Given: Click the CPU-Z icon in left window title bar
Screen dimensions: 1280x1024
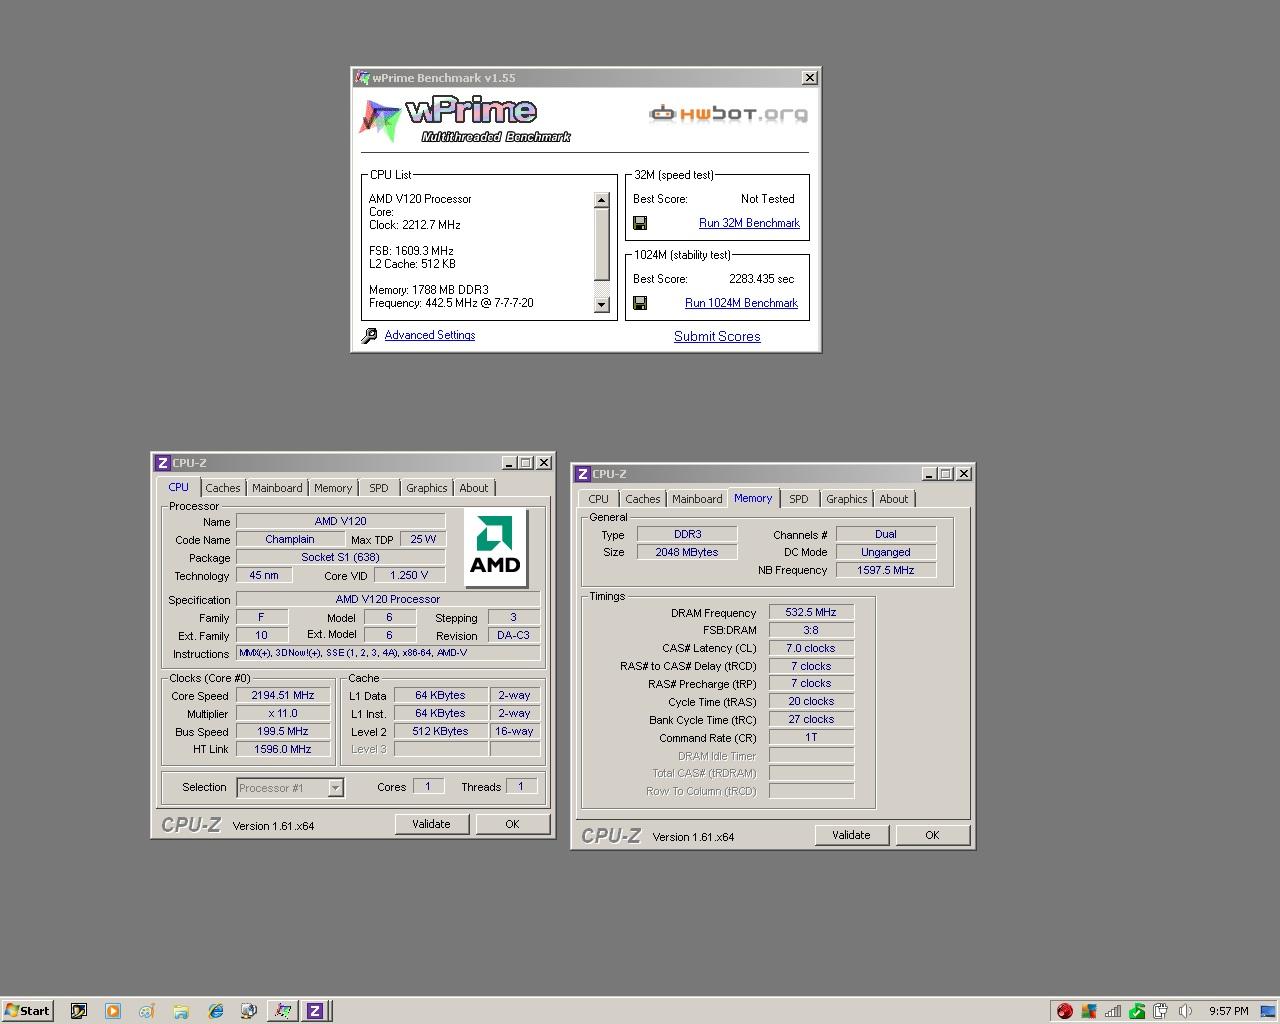Looking at the screenshot, I should pos(162,463).
